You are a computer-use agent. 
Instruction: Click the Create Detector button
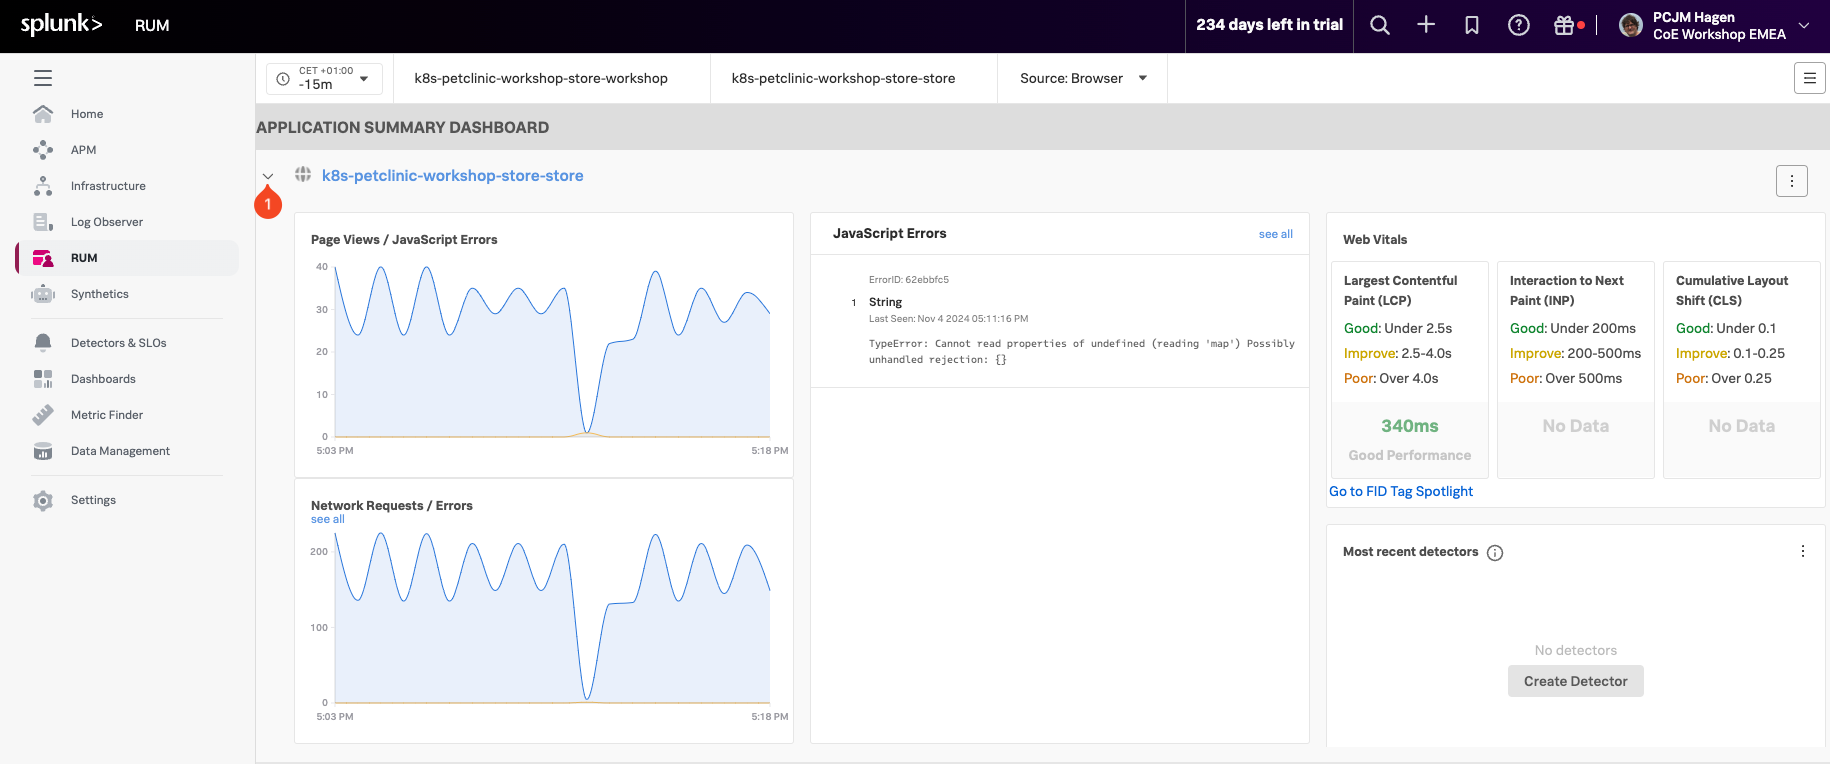(1575, 681)
